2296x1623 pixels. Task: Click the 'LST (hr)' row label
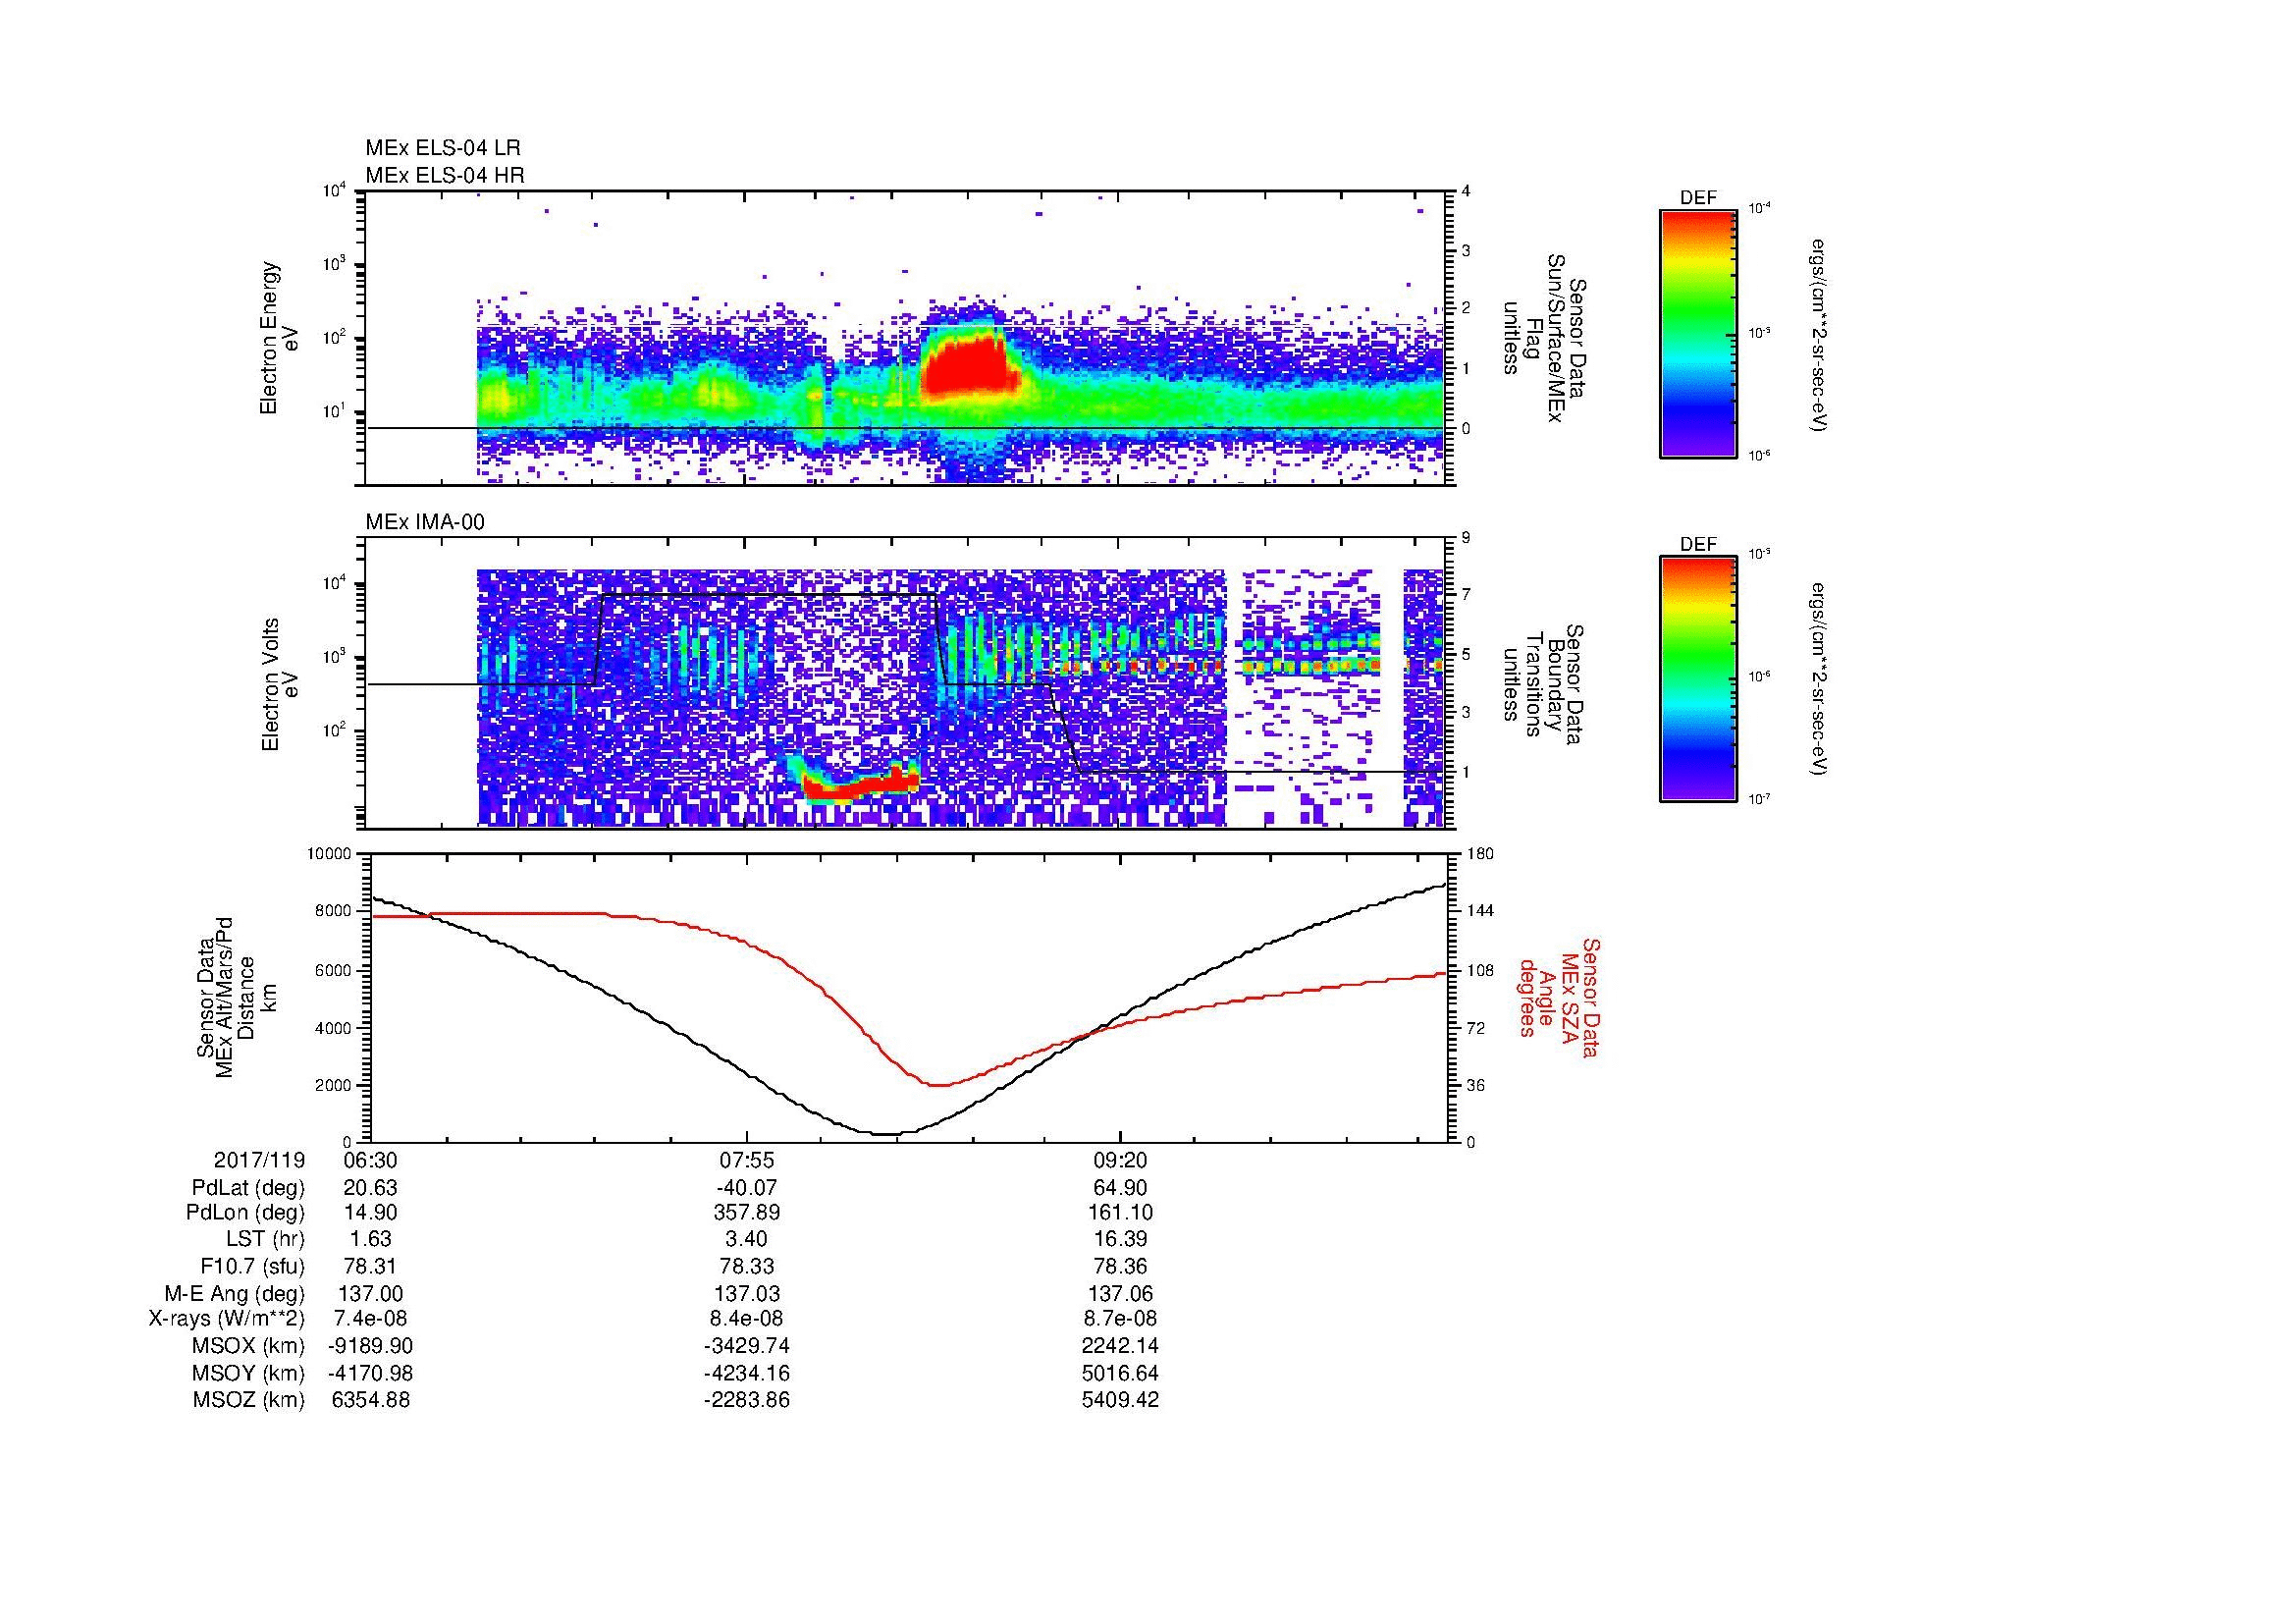(265, 1239)
